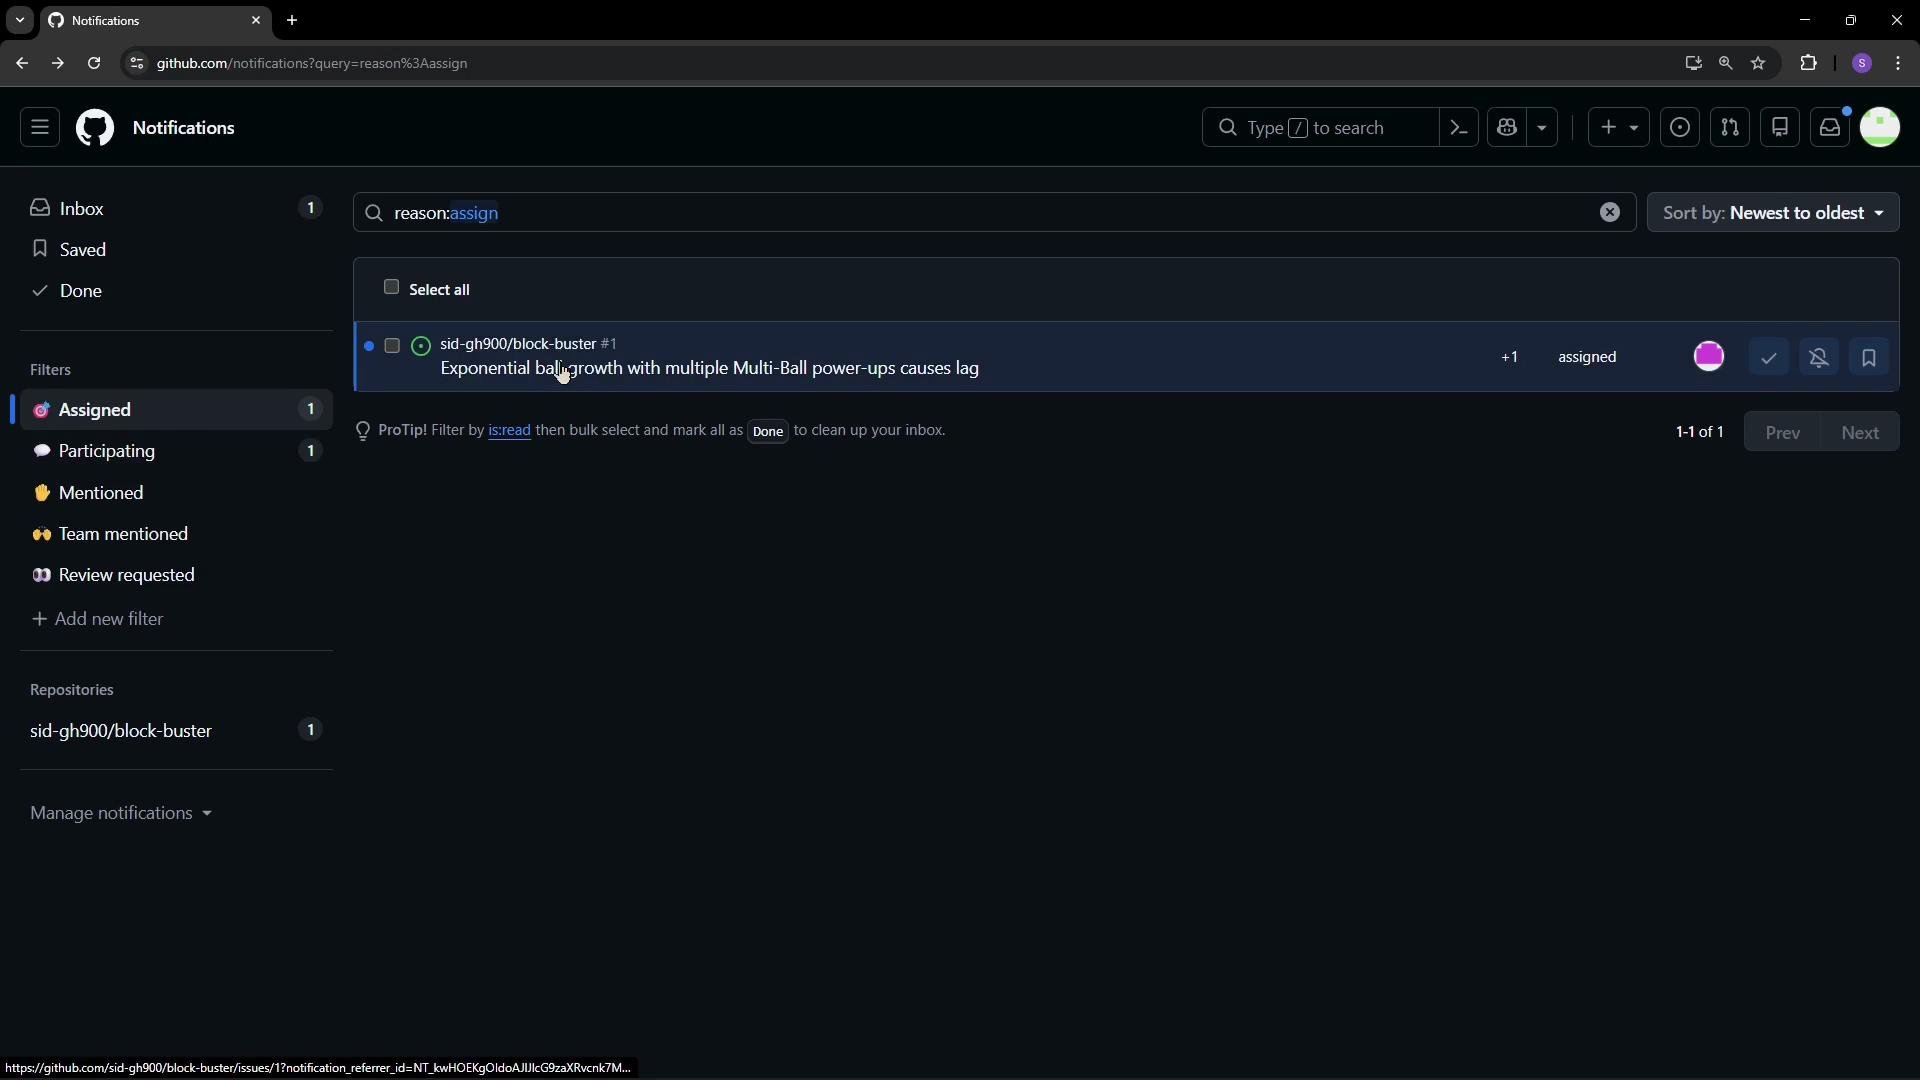The width and height of the screenshot is (1920, 1080).
Task: Click Add new filter
Action: (x=98, y=619)
